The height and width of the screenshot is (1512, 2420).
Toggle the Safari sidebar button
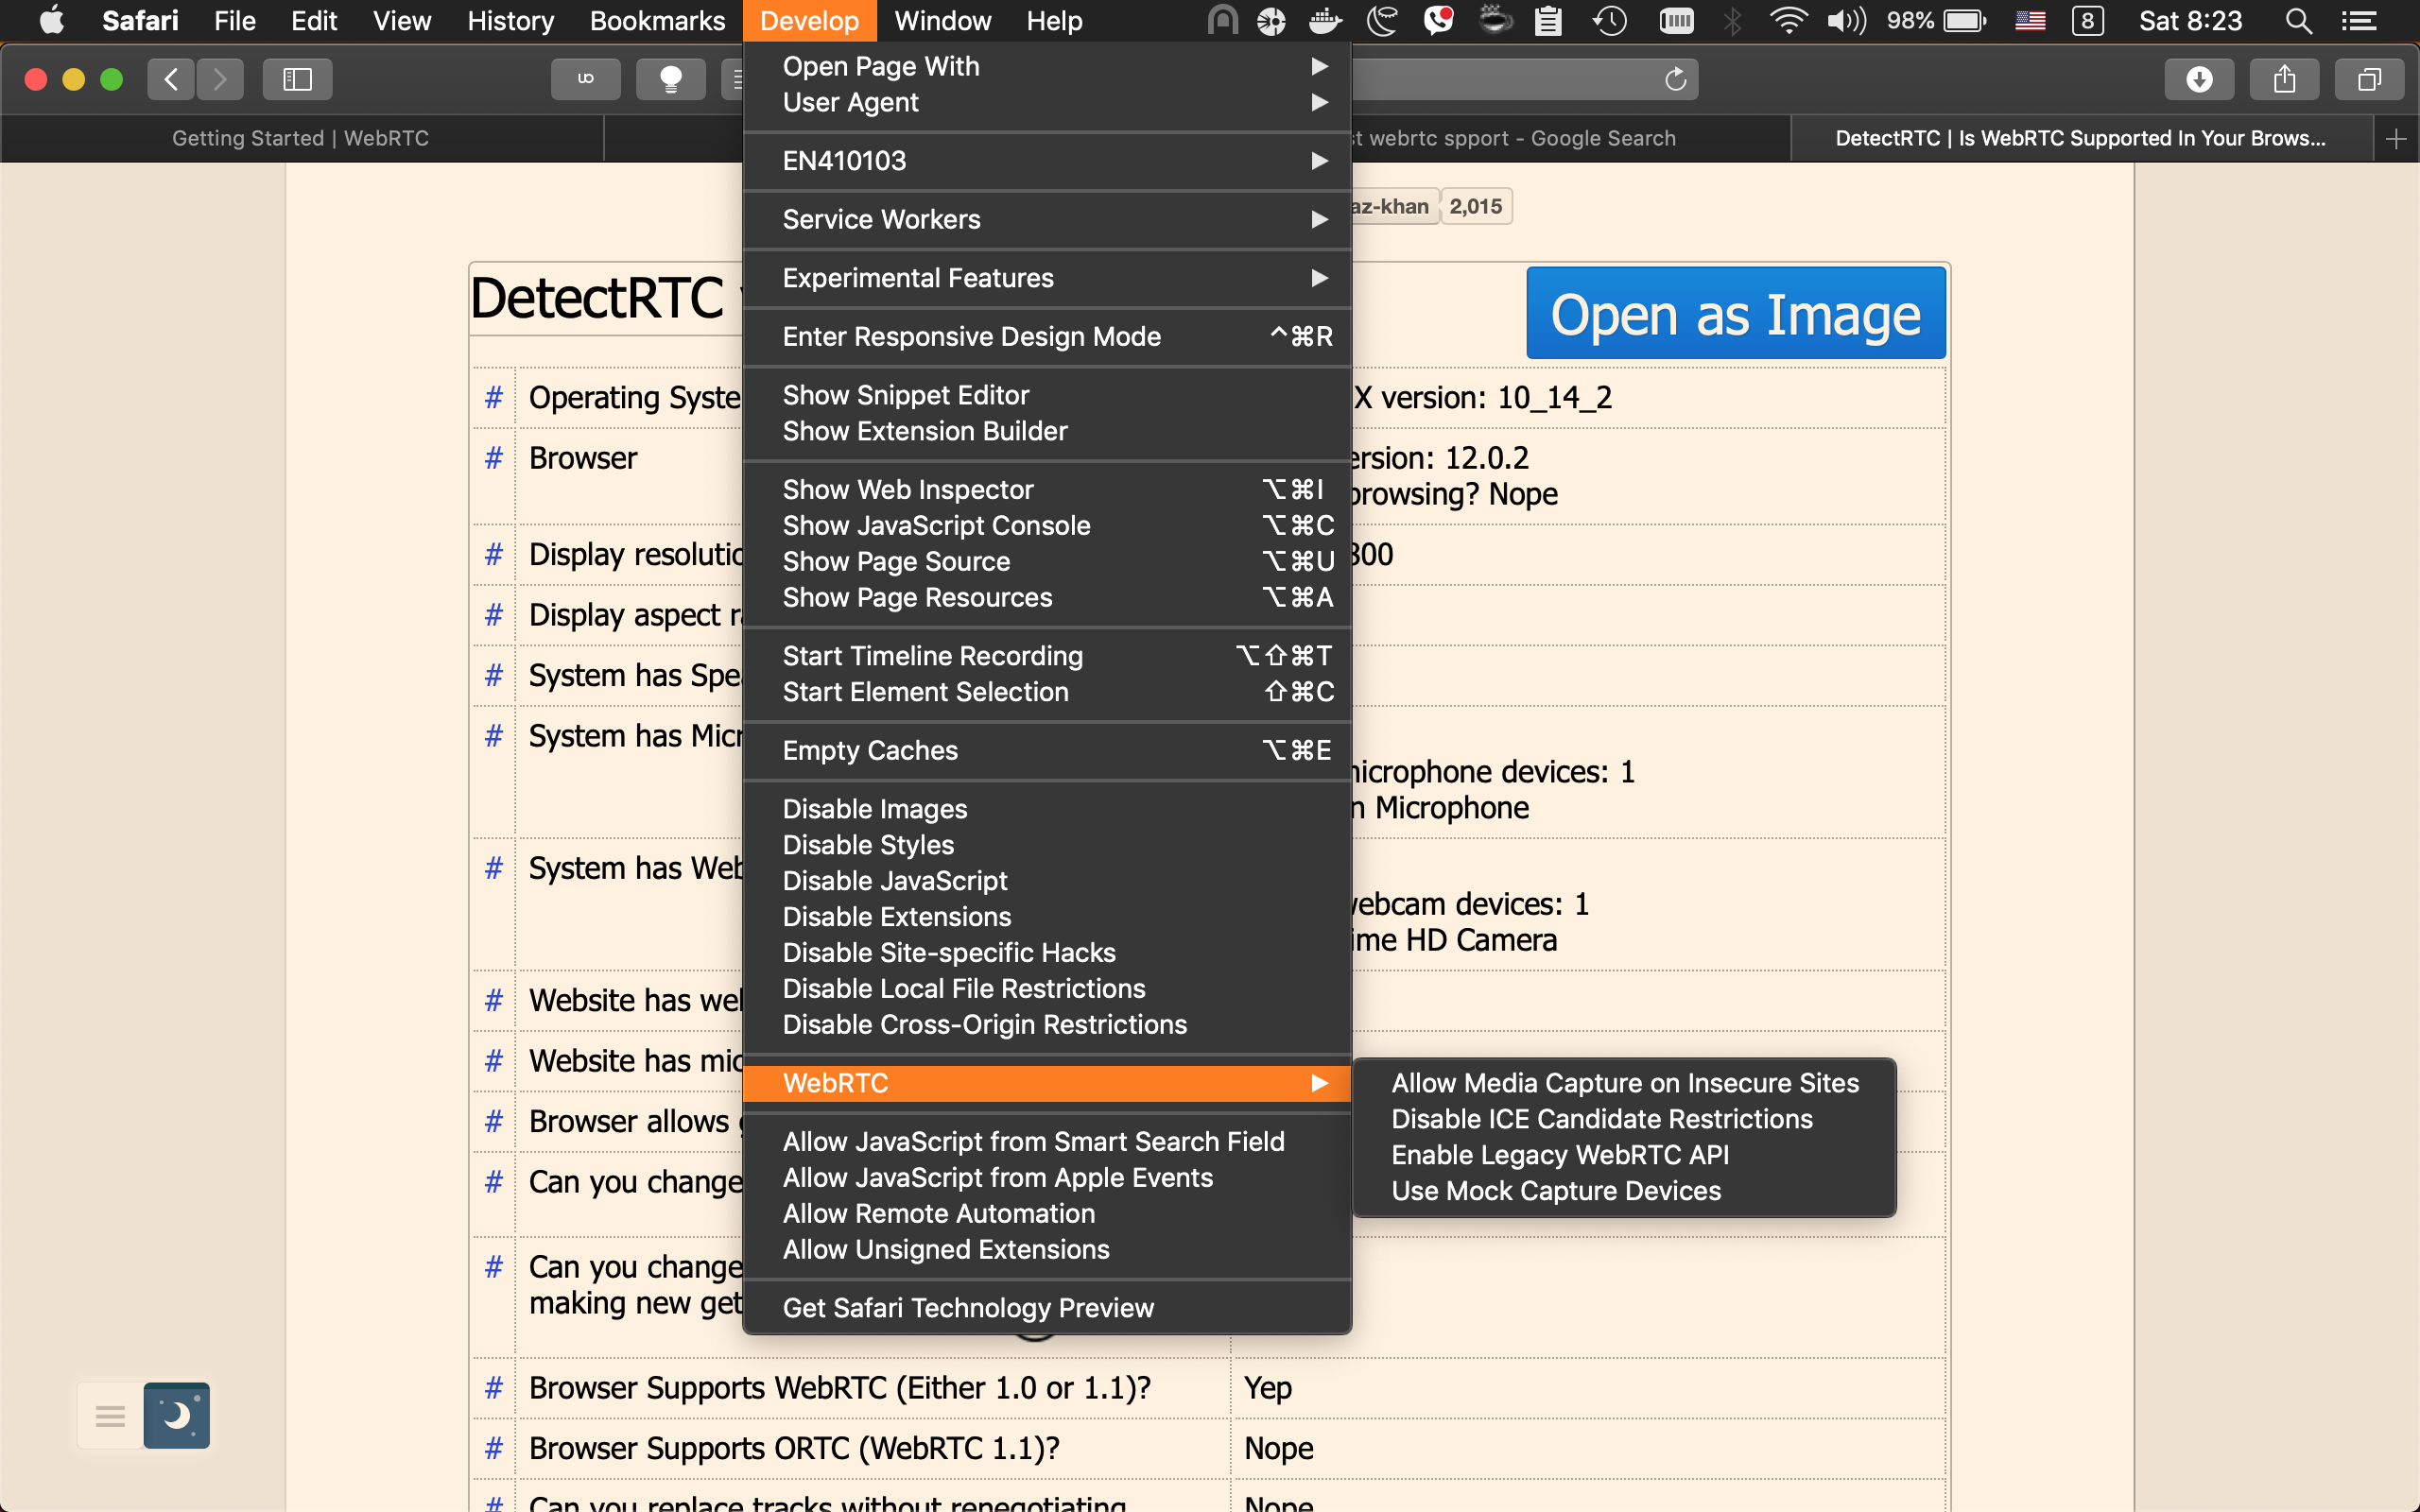297,79
